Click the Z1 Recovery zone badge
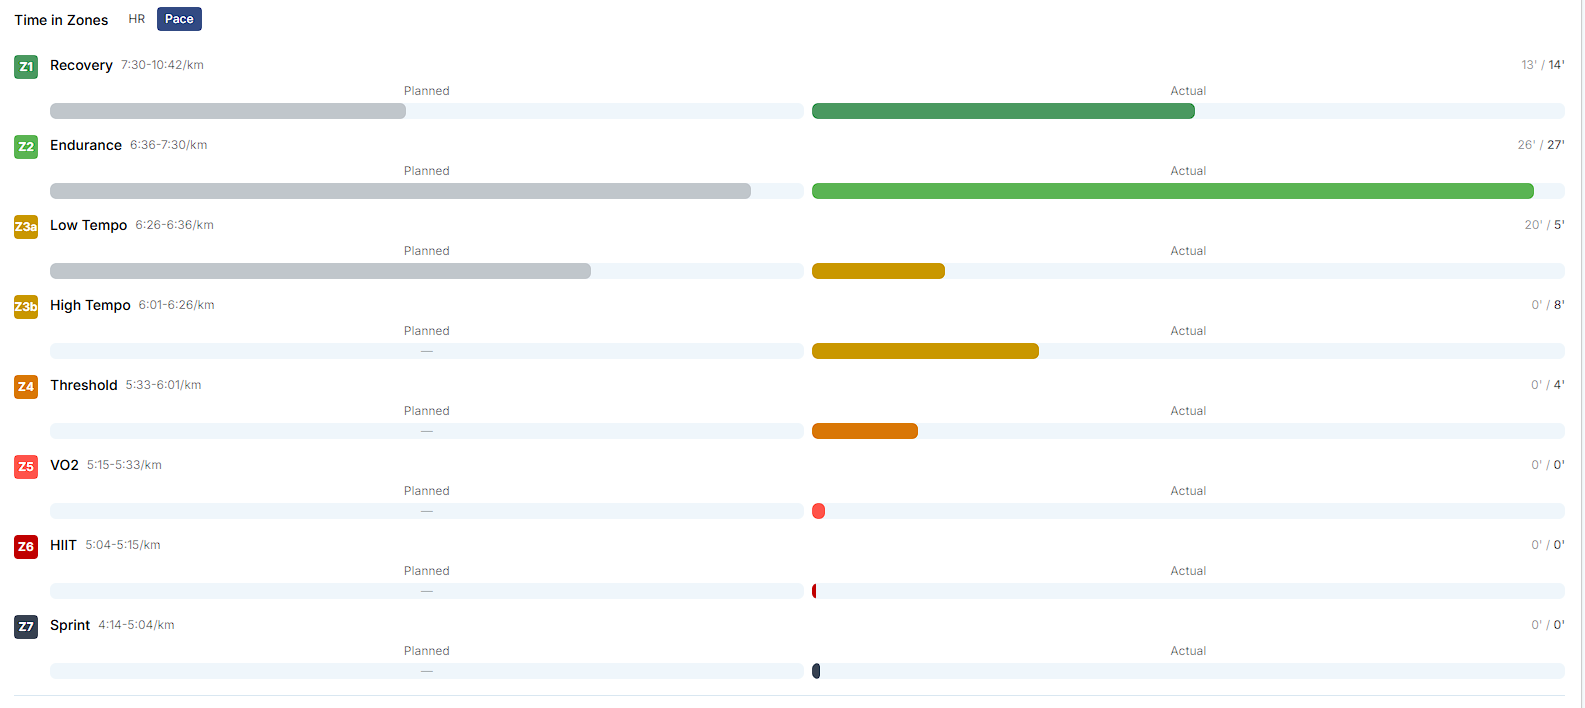This screenshot has width=1585, height=708. point(26,66)
